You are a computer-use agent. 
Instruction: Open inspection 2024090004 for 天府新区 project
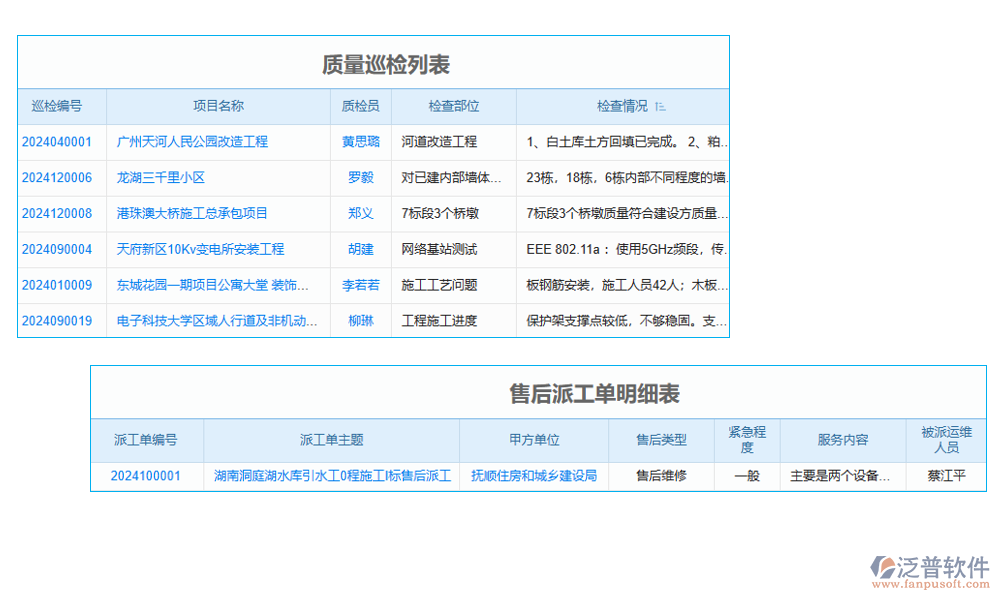[55, 249]
